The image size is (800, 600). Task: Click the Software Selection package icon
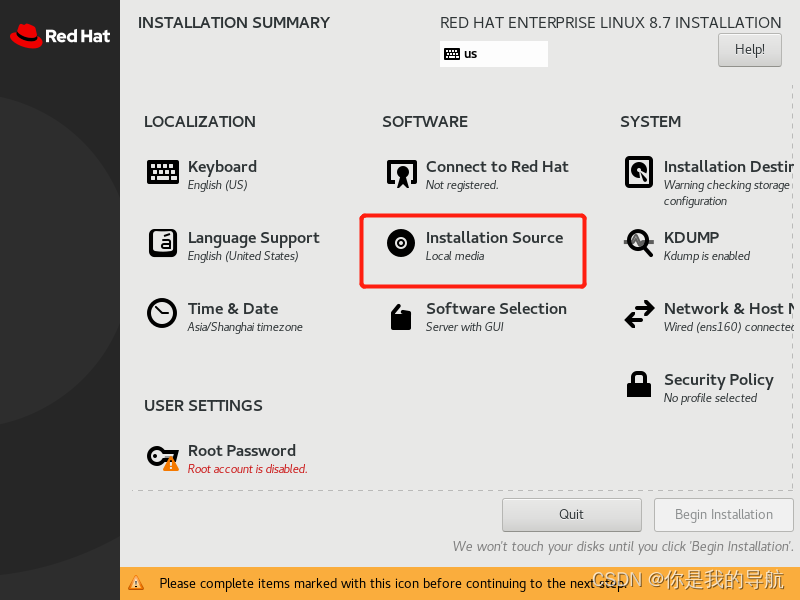point(401,317)
